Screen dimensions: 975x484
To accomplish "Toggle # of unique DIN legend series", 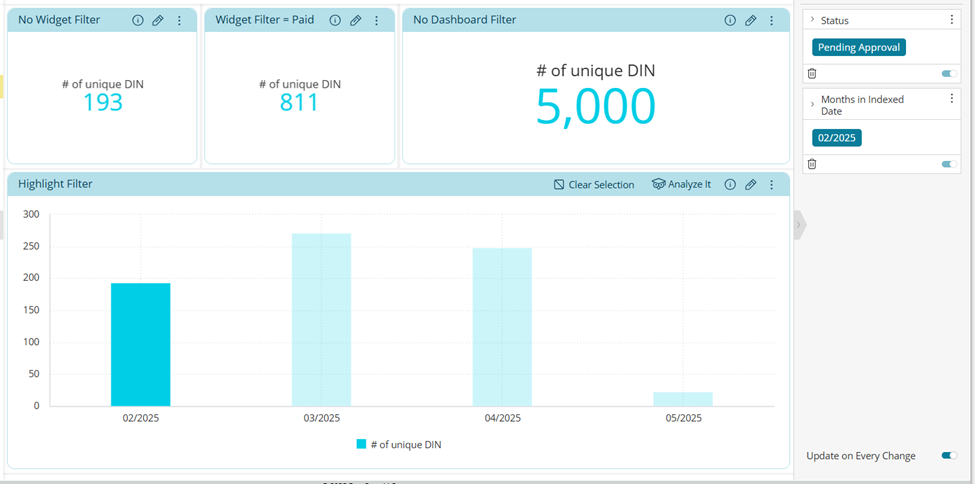I will [399, 444].
